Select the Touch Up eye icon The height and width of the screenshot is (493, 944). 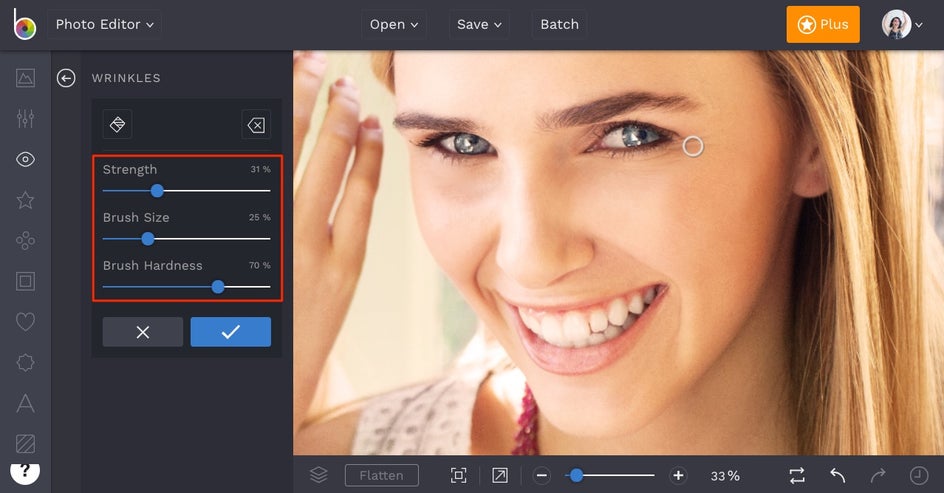25,159
